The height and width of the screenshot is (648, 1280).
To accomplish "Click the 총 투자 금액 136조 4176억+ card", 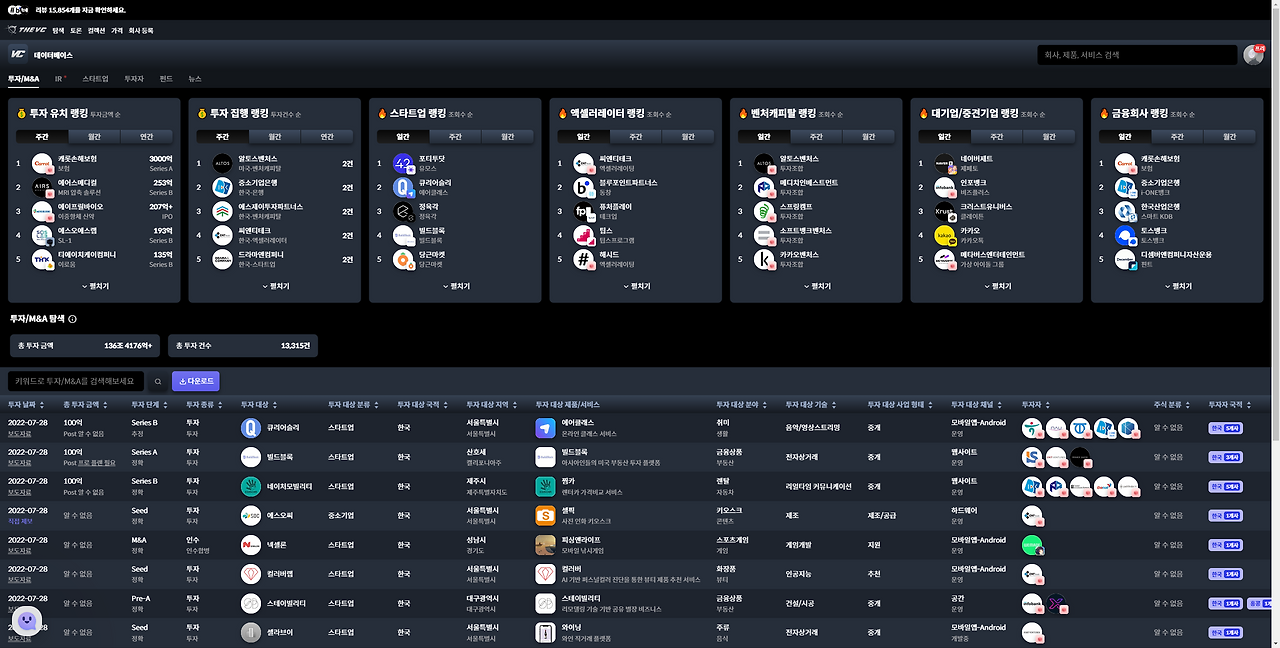I will tap(85, 345).
